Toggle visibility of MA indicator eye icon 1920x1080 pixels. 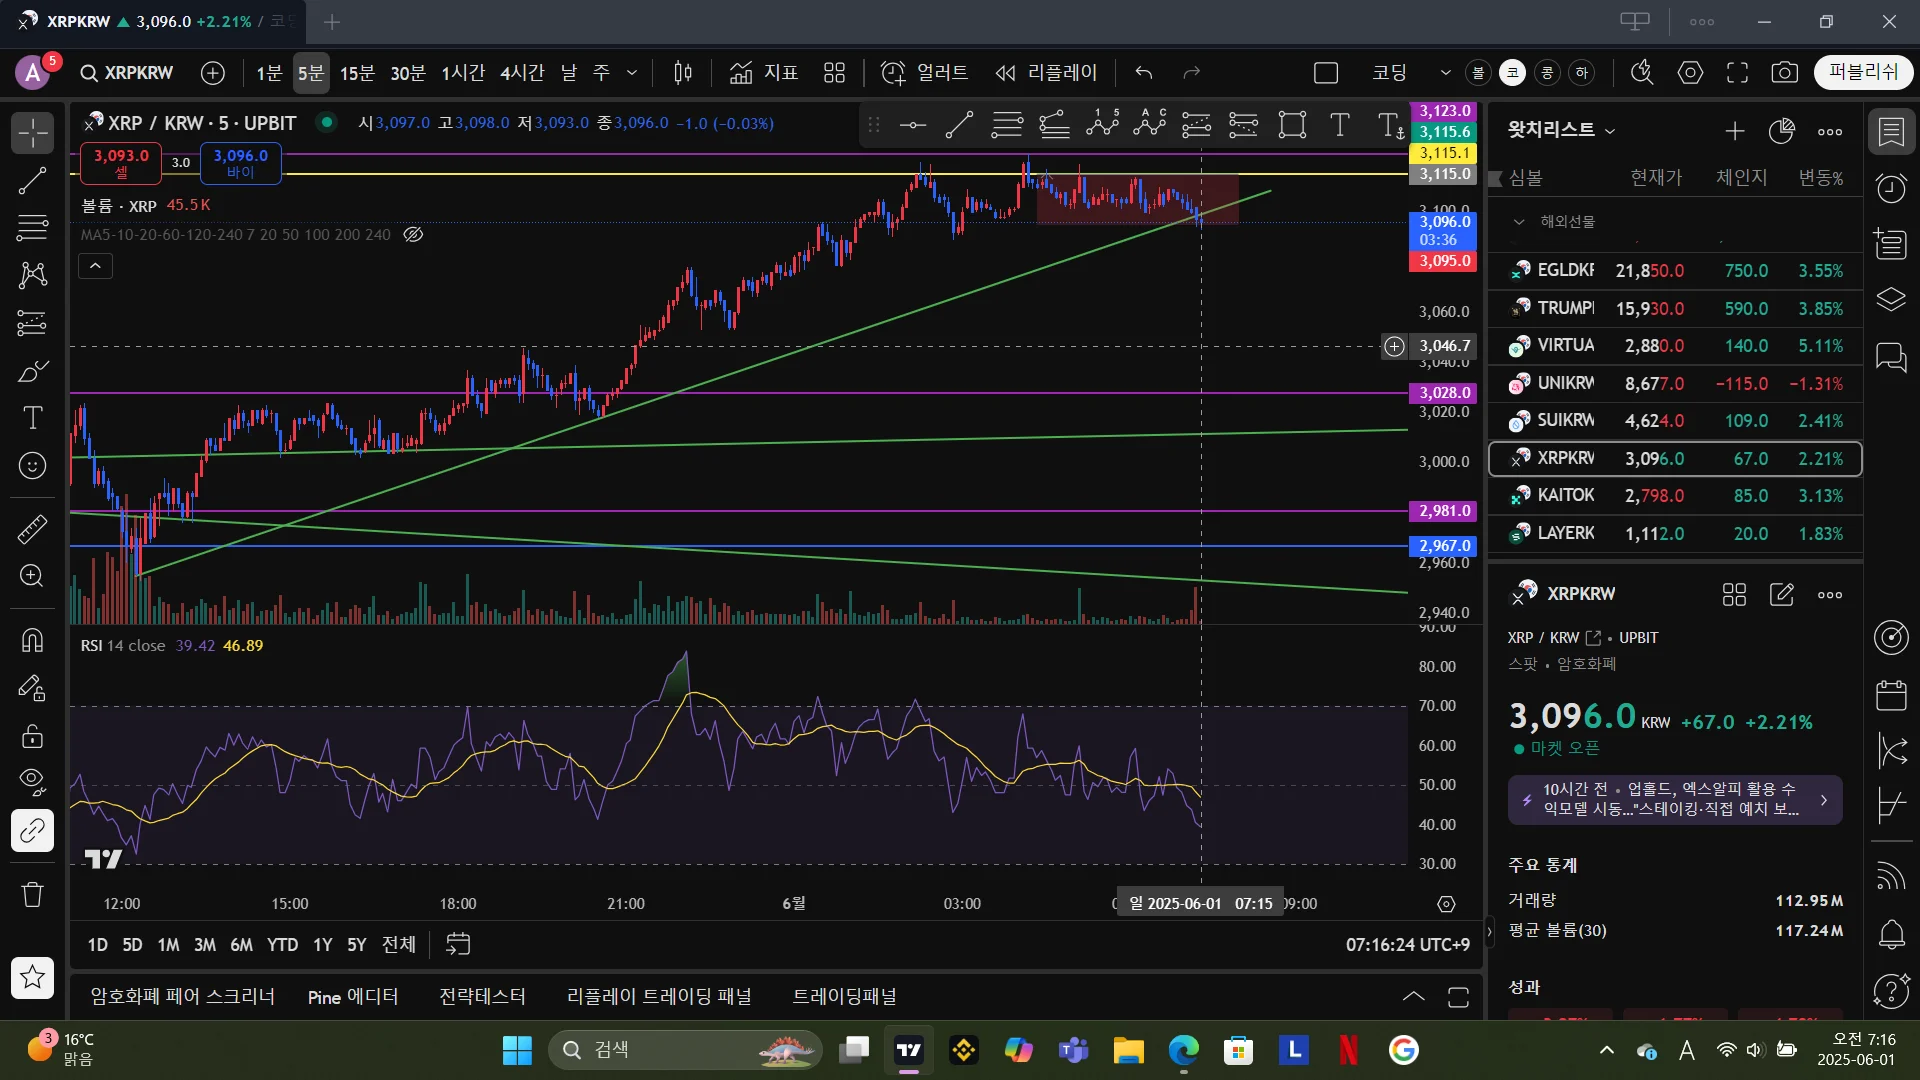coord(413,234)
